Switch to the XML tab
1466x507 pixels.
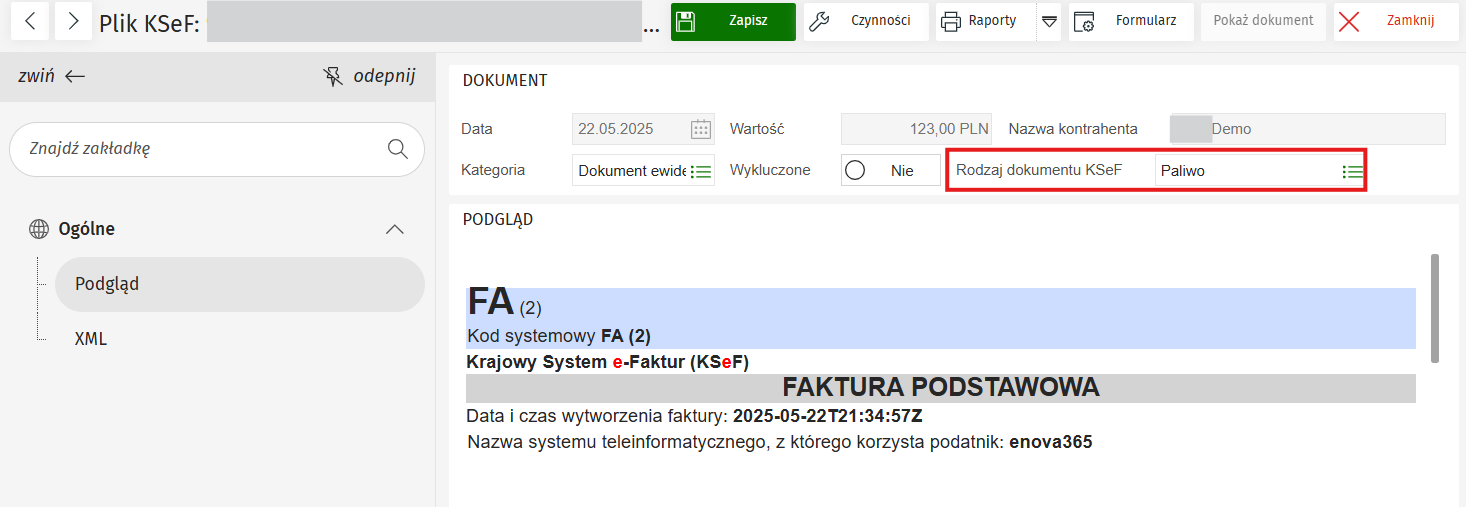tap(91, 339)
